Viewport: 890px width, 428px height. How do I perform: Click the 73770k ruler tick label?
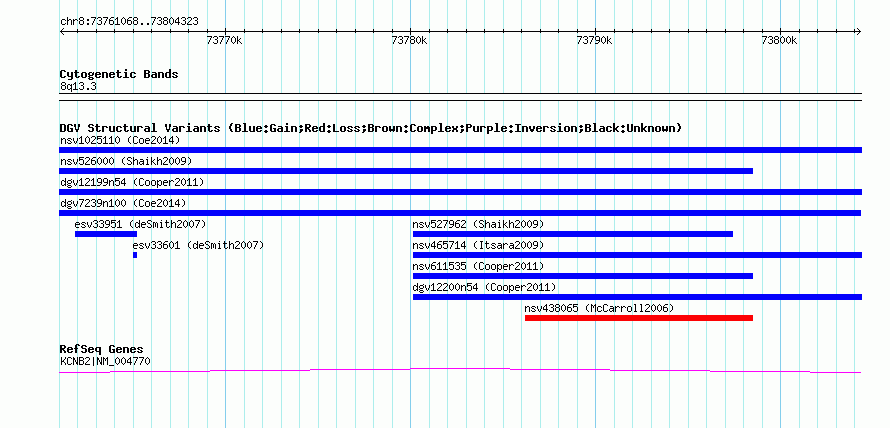tap(225, 41)
